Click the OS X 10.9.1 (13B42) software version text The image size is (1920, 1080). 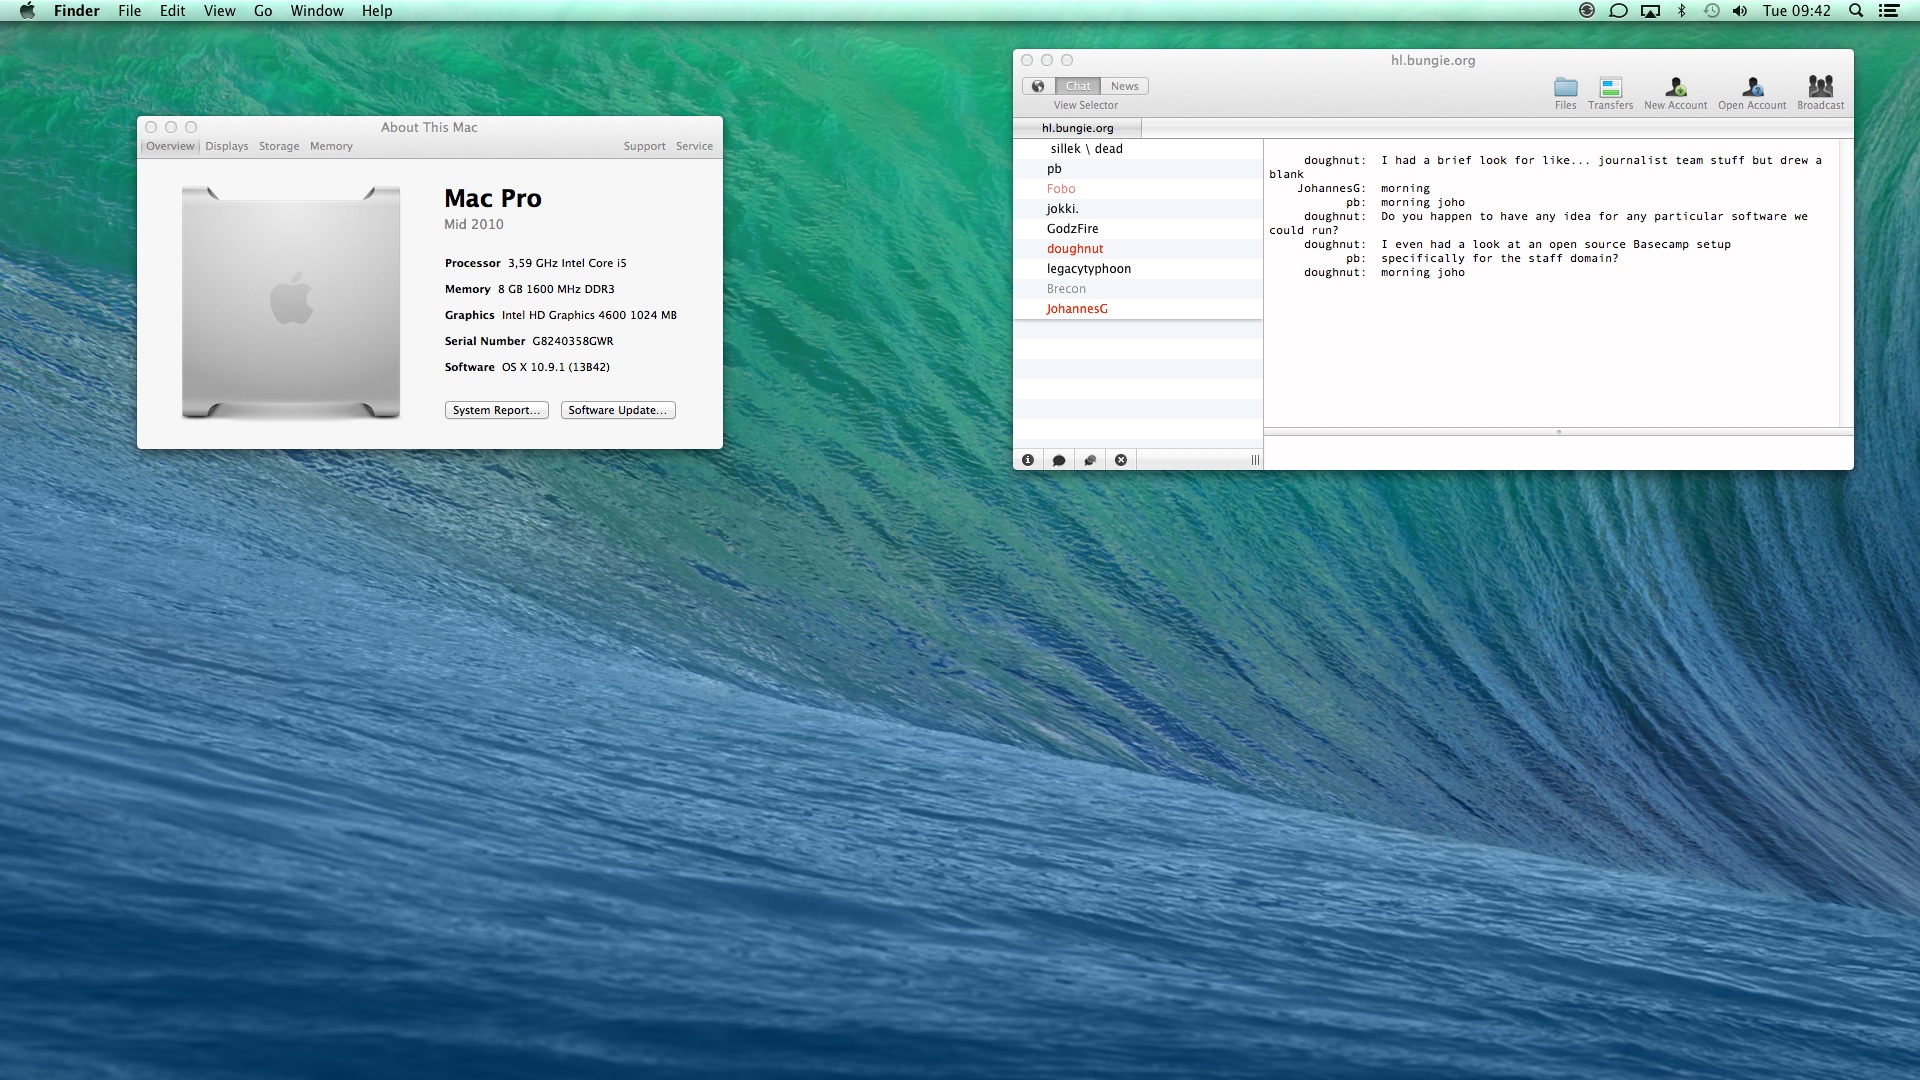tap(556, 367)
